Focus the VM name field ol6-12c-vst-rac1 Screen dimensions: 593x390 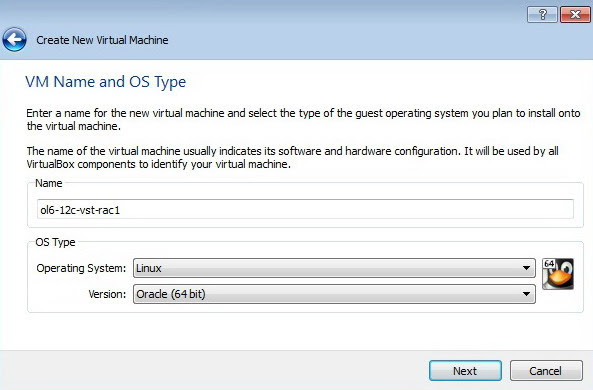(x=305, y=209)
